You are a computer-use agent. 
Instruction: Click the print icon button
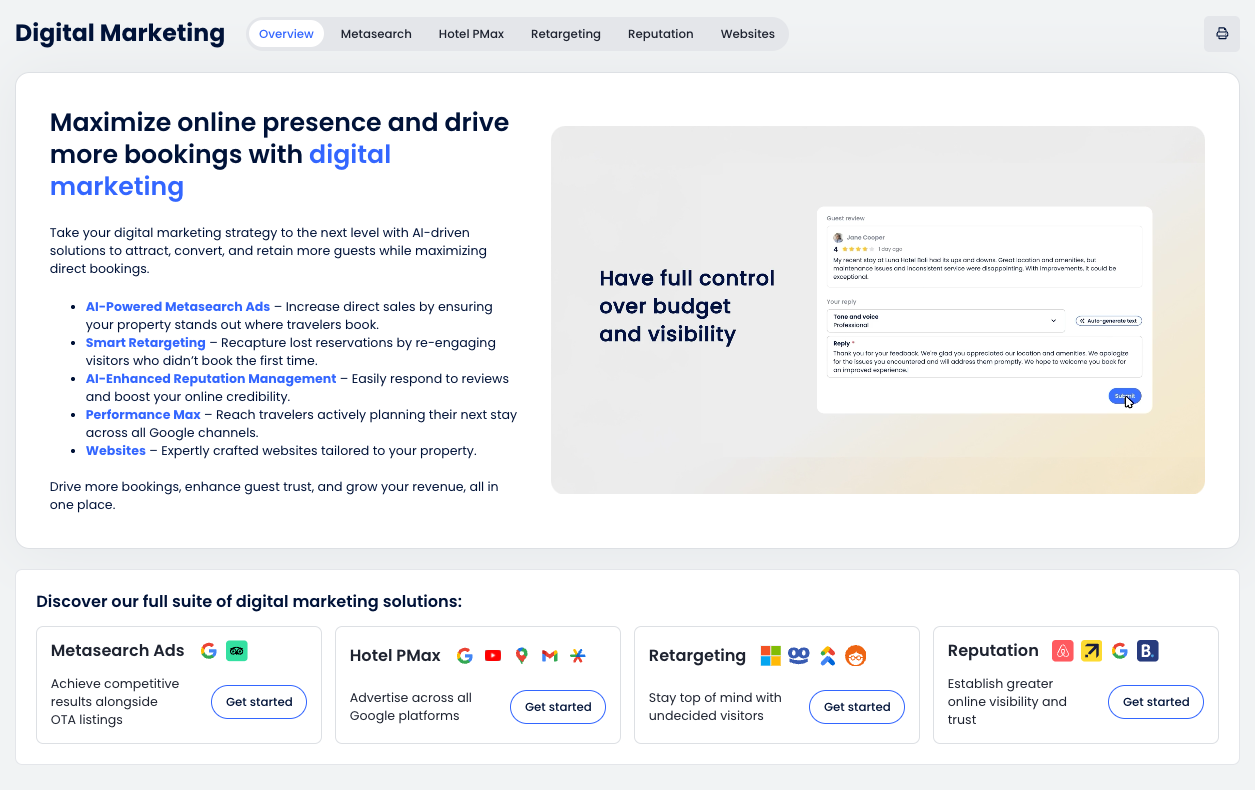(x=1221, y=34)
